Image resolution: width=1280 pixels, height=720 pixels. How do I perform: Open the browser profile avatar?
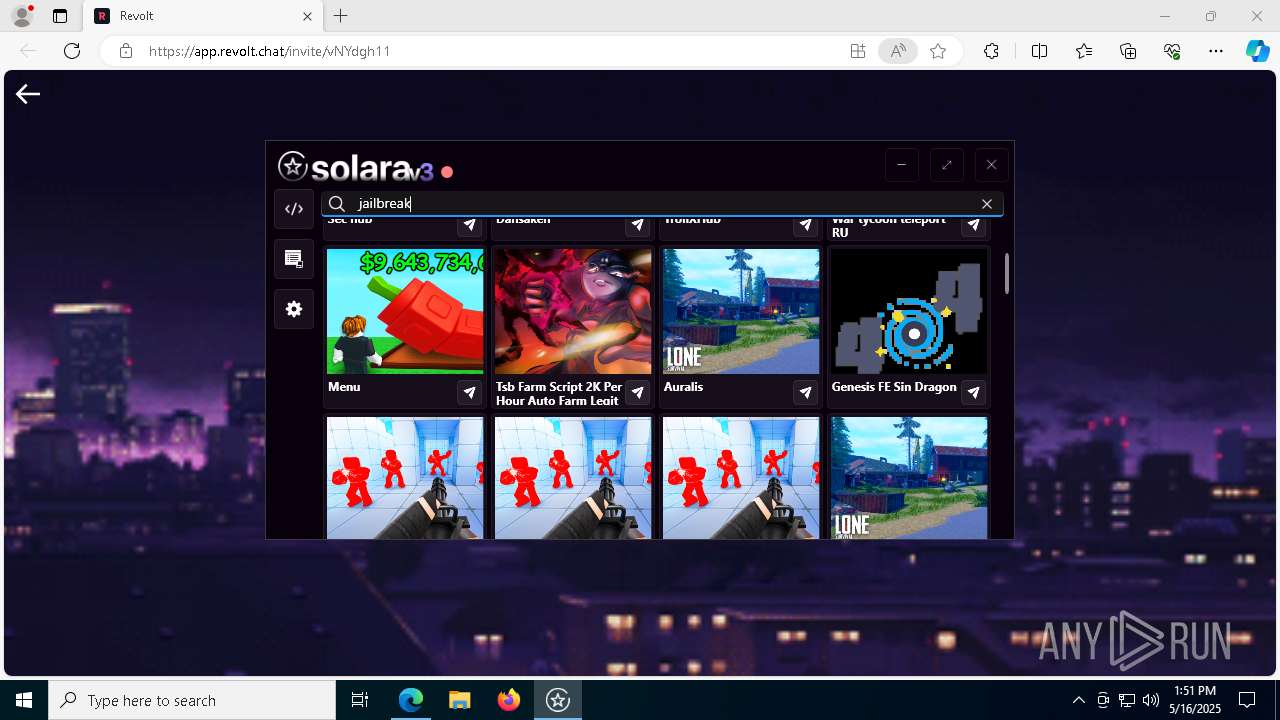22,16
